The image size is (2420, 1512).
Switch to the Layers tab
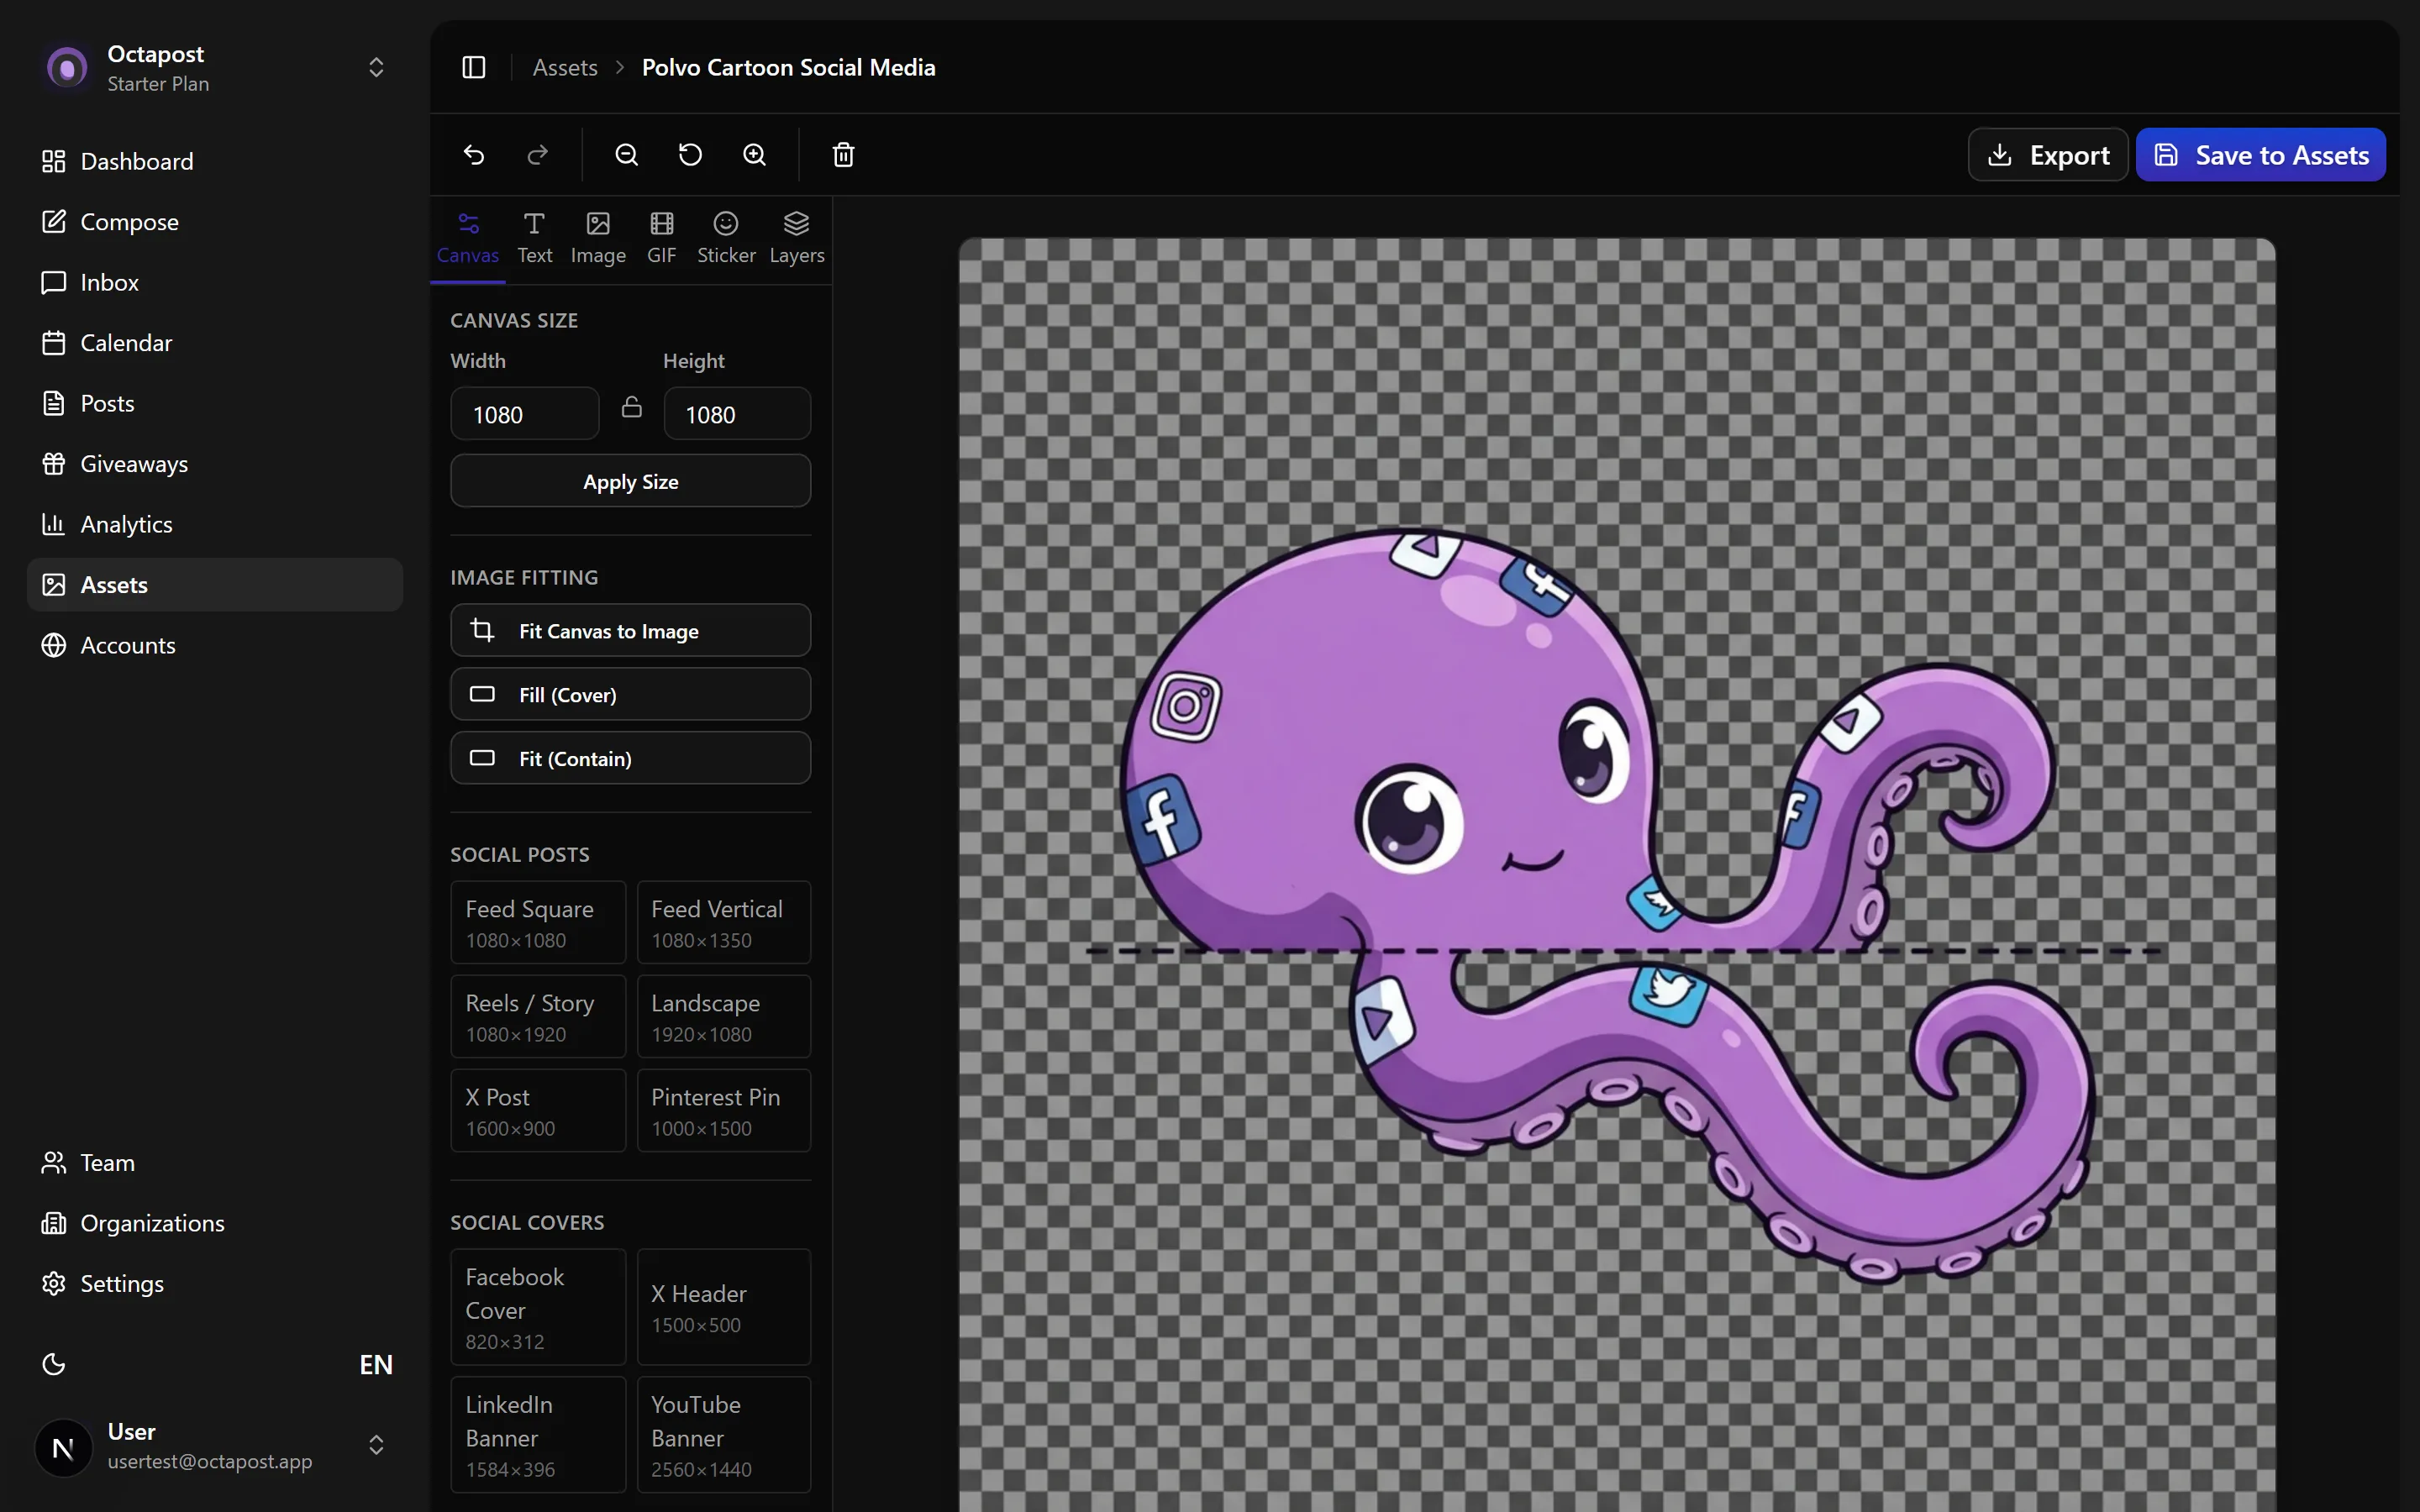point(797,239)
